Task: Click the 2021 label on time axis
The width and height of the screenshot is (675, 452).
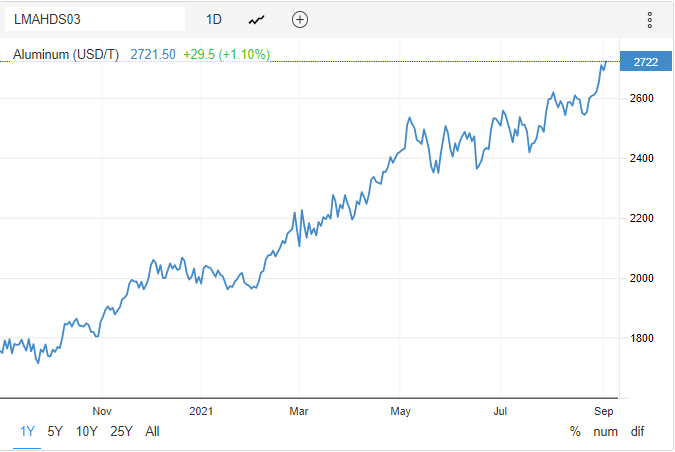Action: 202,410
